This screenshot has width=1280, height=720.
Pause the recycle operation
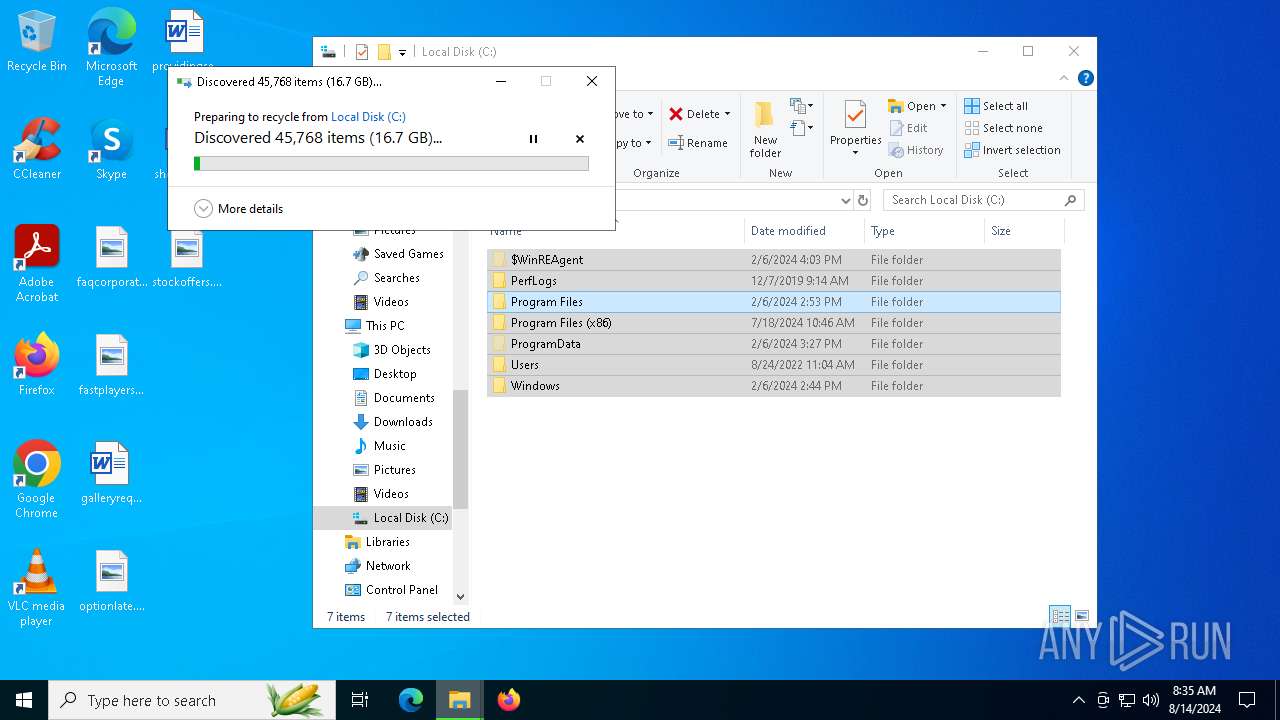(x=533, y=139)
